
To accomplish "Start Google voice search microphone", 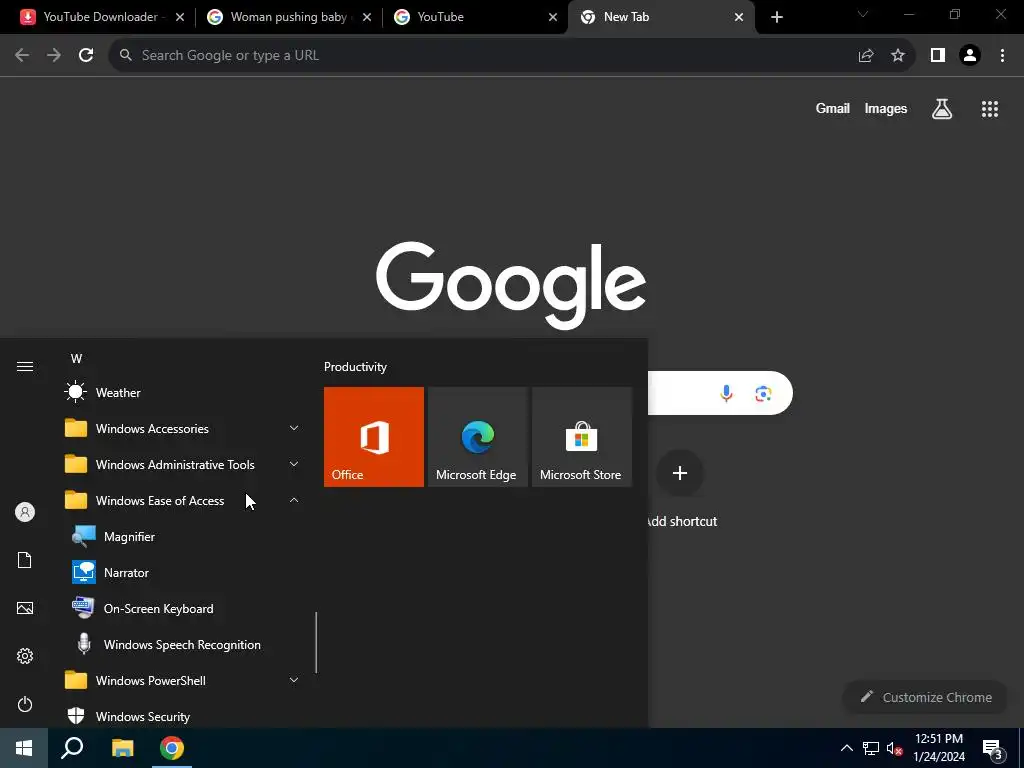I will [726, 393].
